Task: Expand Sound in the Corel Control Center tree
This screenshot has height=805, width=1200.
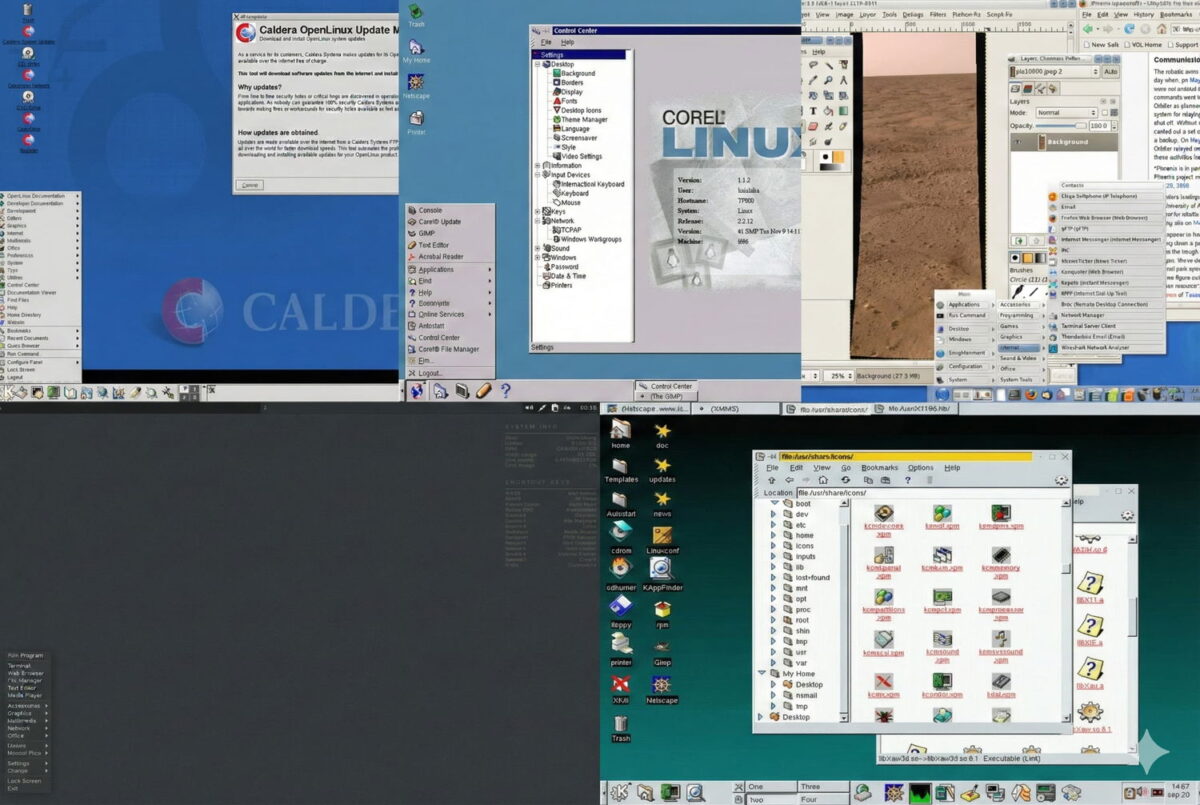Action: coord(536,248)
